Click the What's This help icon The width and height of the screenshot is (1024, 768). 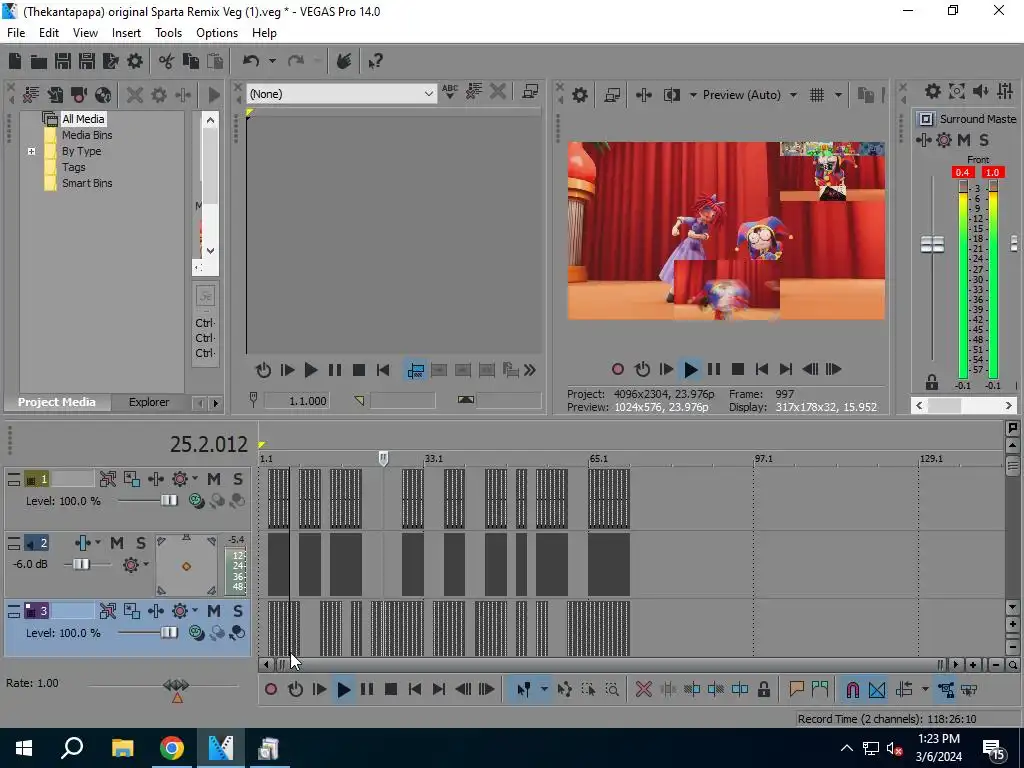tap(376, 61)
